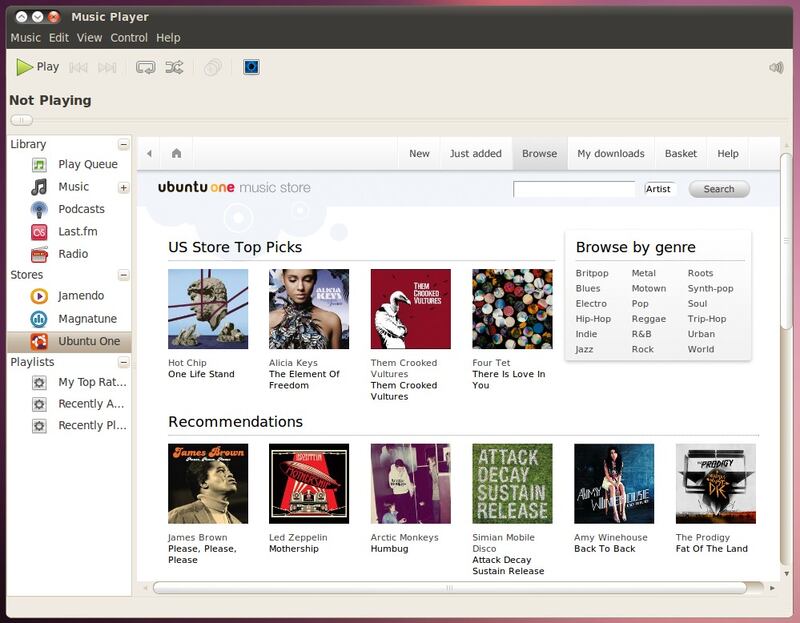This screenshot has height=623, width=800.
Task: Toggle repeat playback mode
Action: 146,68
